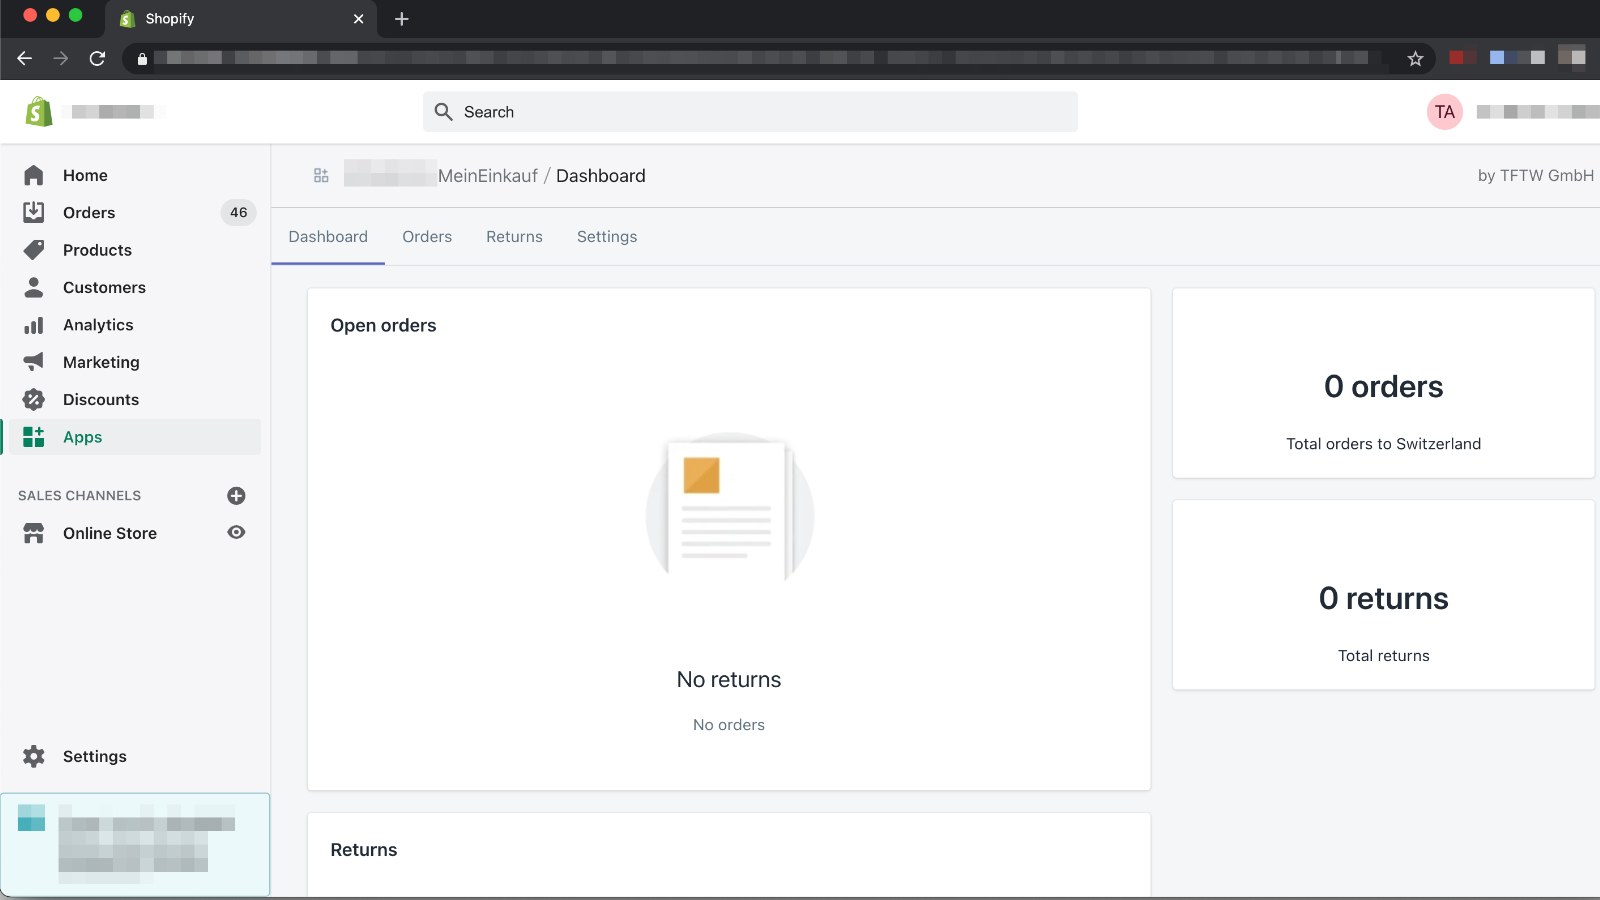1600x900 pixels.
Task: Open the MeinEinkauf Settings tab
Action: click(x=607, y=237)
